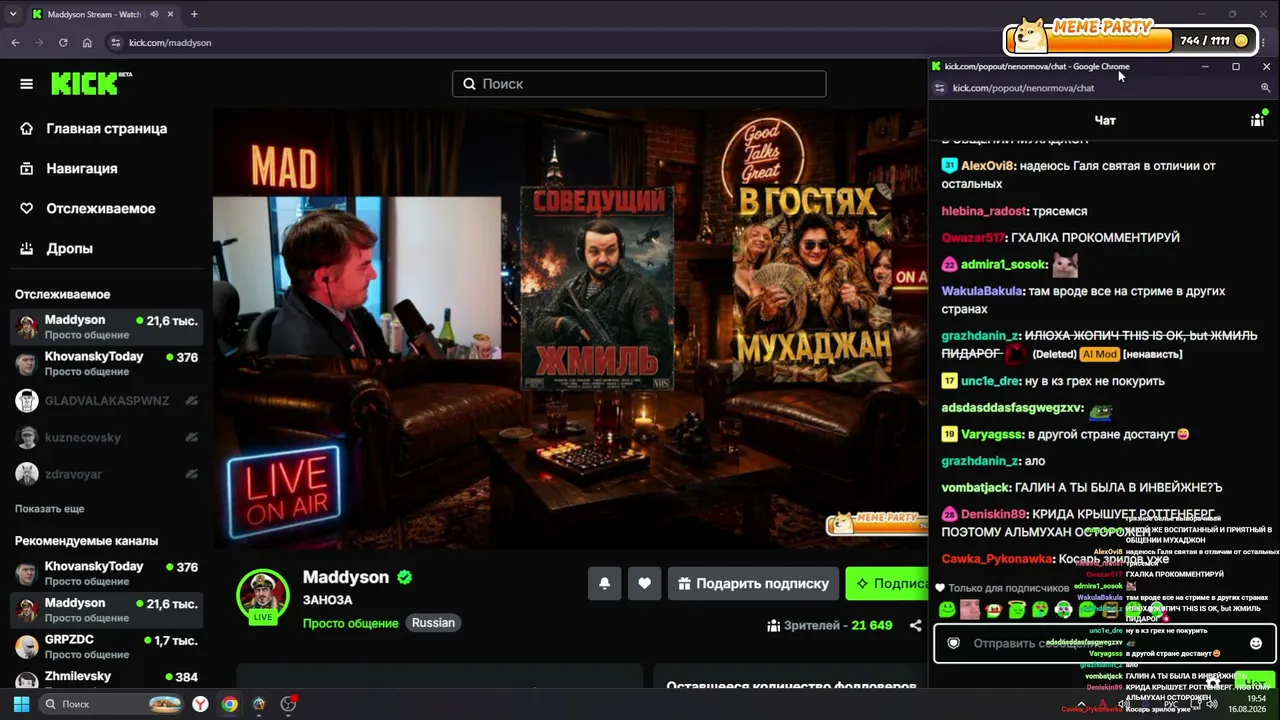Open the 'Просто общение' category link
The height and width of the screenshot is (720, 1280).
[350, 623]
